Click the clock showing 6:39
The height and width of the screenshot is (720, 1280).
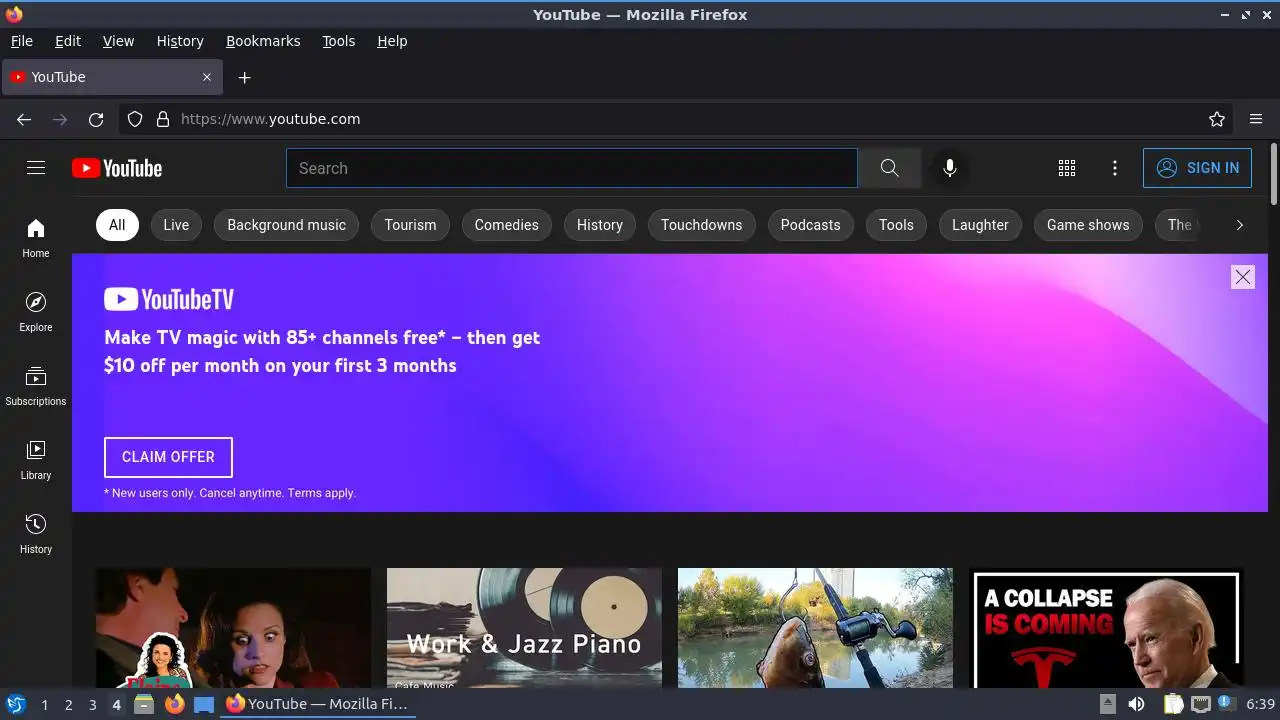[1260, 705]
